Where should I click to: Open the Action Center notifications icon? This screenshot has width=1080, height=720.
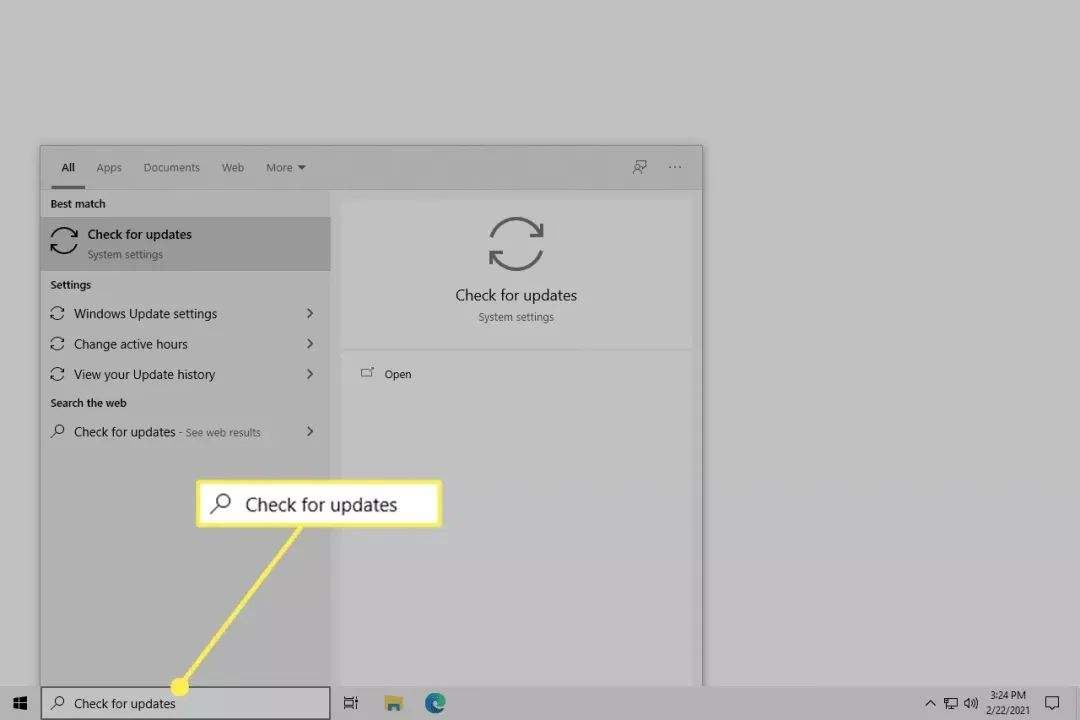pyautogui.click(x=1052, y=703)
